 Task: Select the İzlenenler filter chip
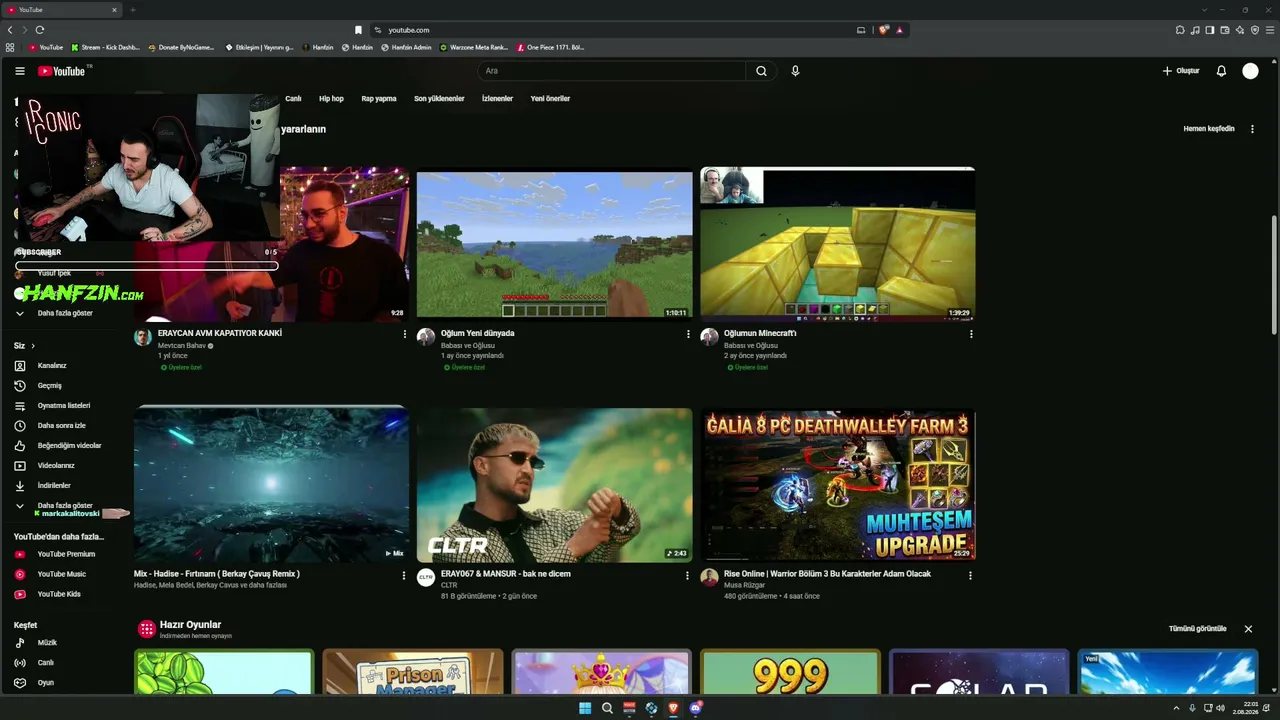(497, 99)
